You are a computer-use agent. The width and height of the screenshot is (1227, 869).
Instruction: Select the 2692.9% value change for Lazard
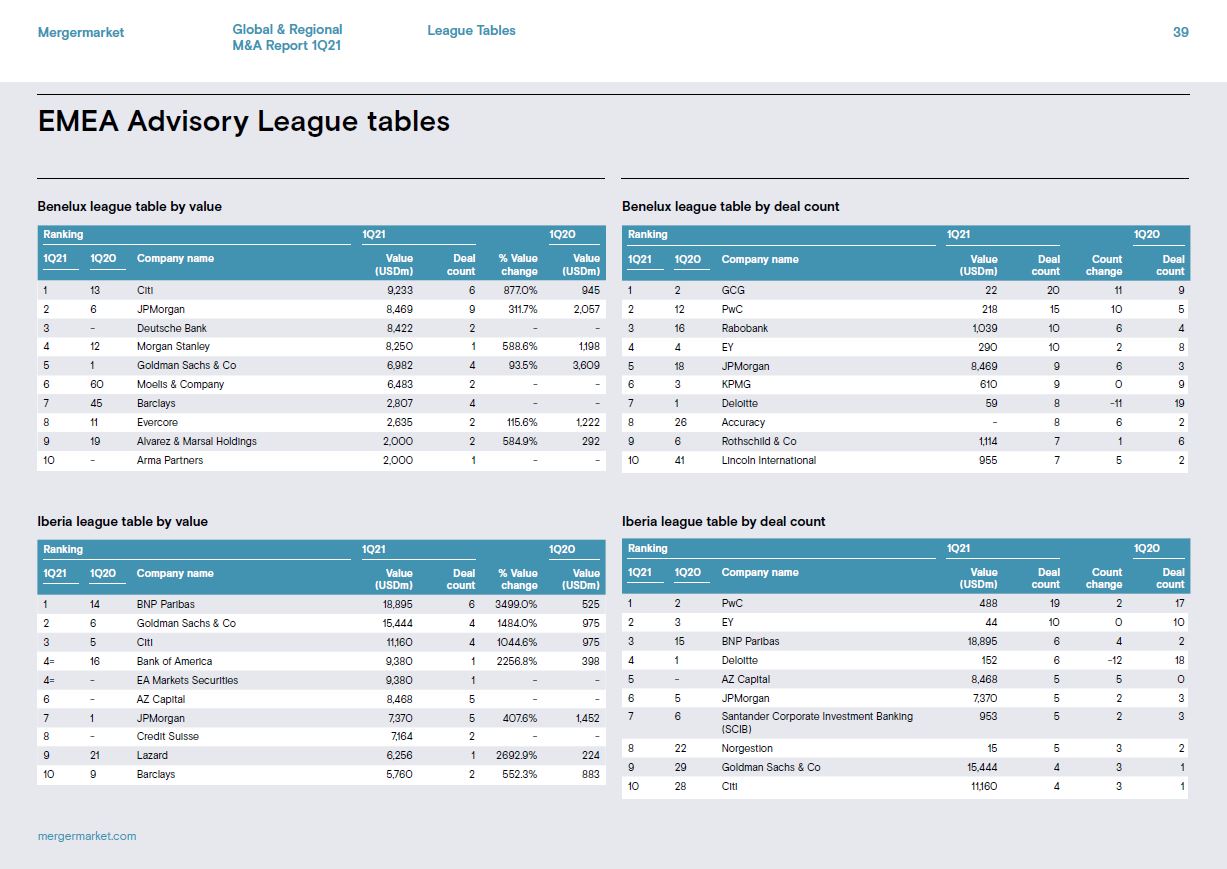(x=515, y=756)
